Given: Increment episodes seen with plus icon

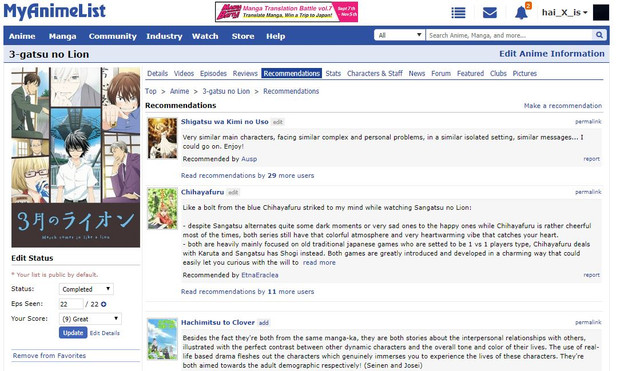Looking at the screenshot, I should click(104, 304).
